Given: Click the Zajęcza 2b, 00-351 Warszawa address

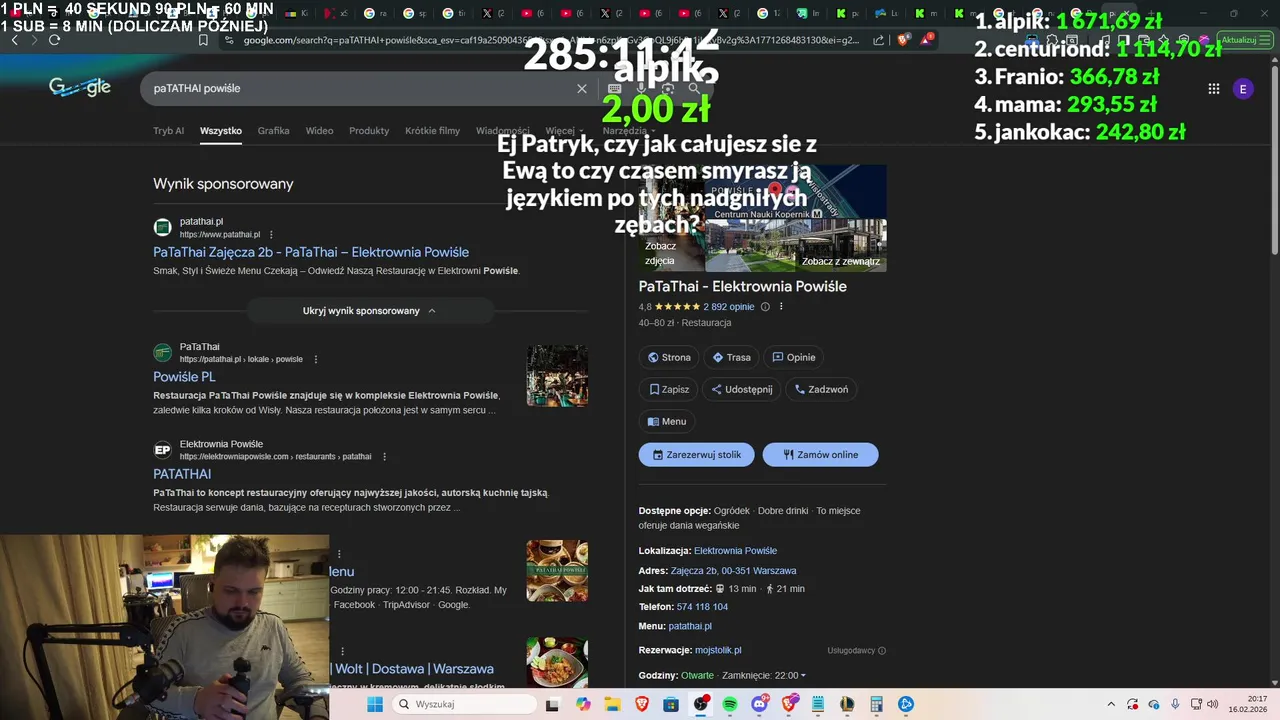Looking at the screenshot, I should coord(733,570).
